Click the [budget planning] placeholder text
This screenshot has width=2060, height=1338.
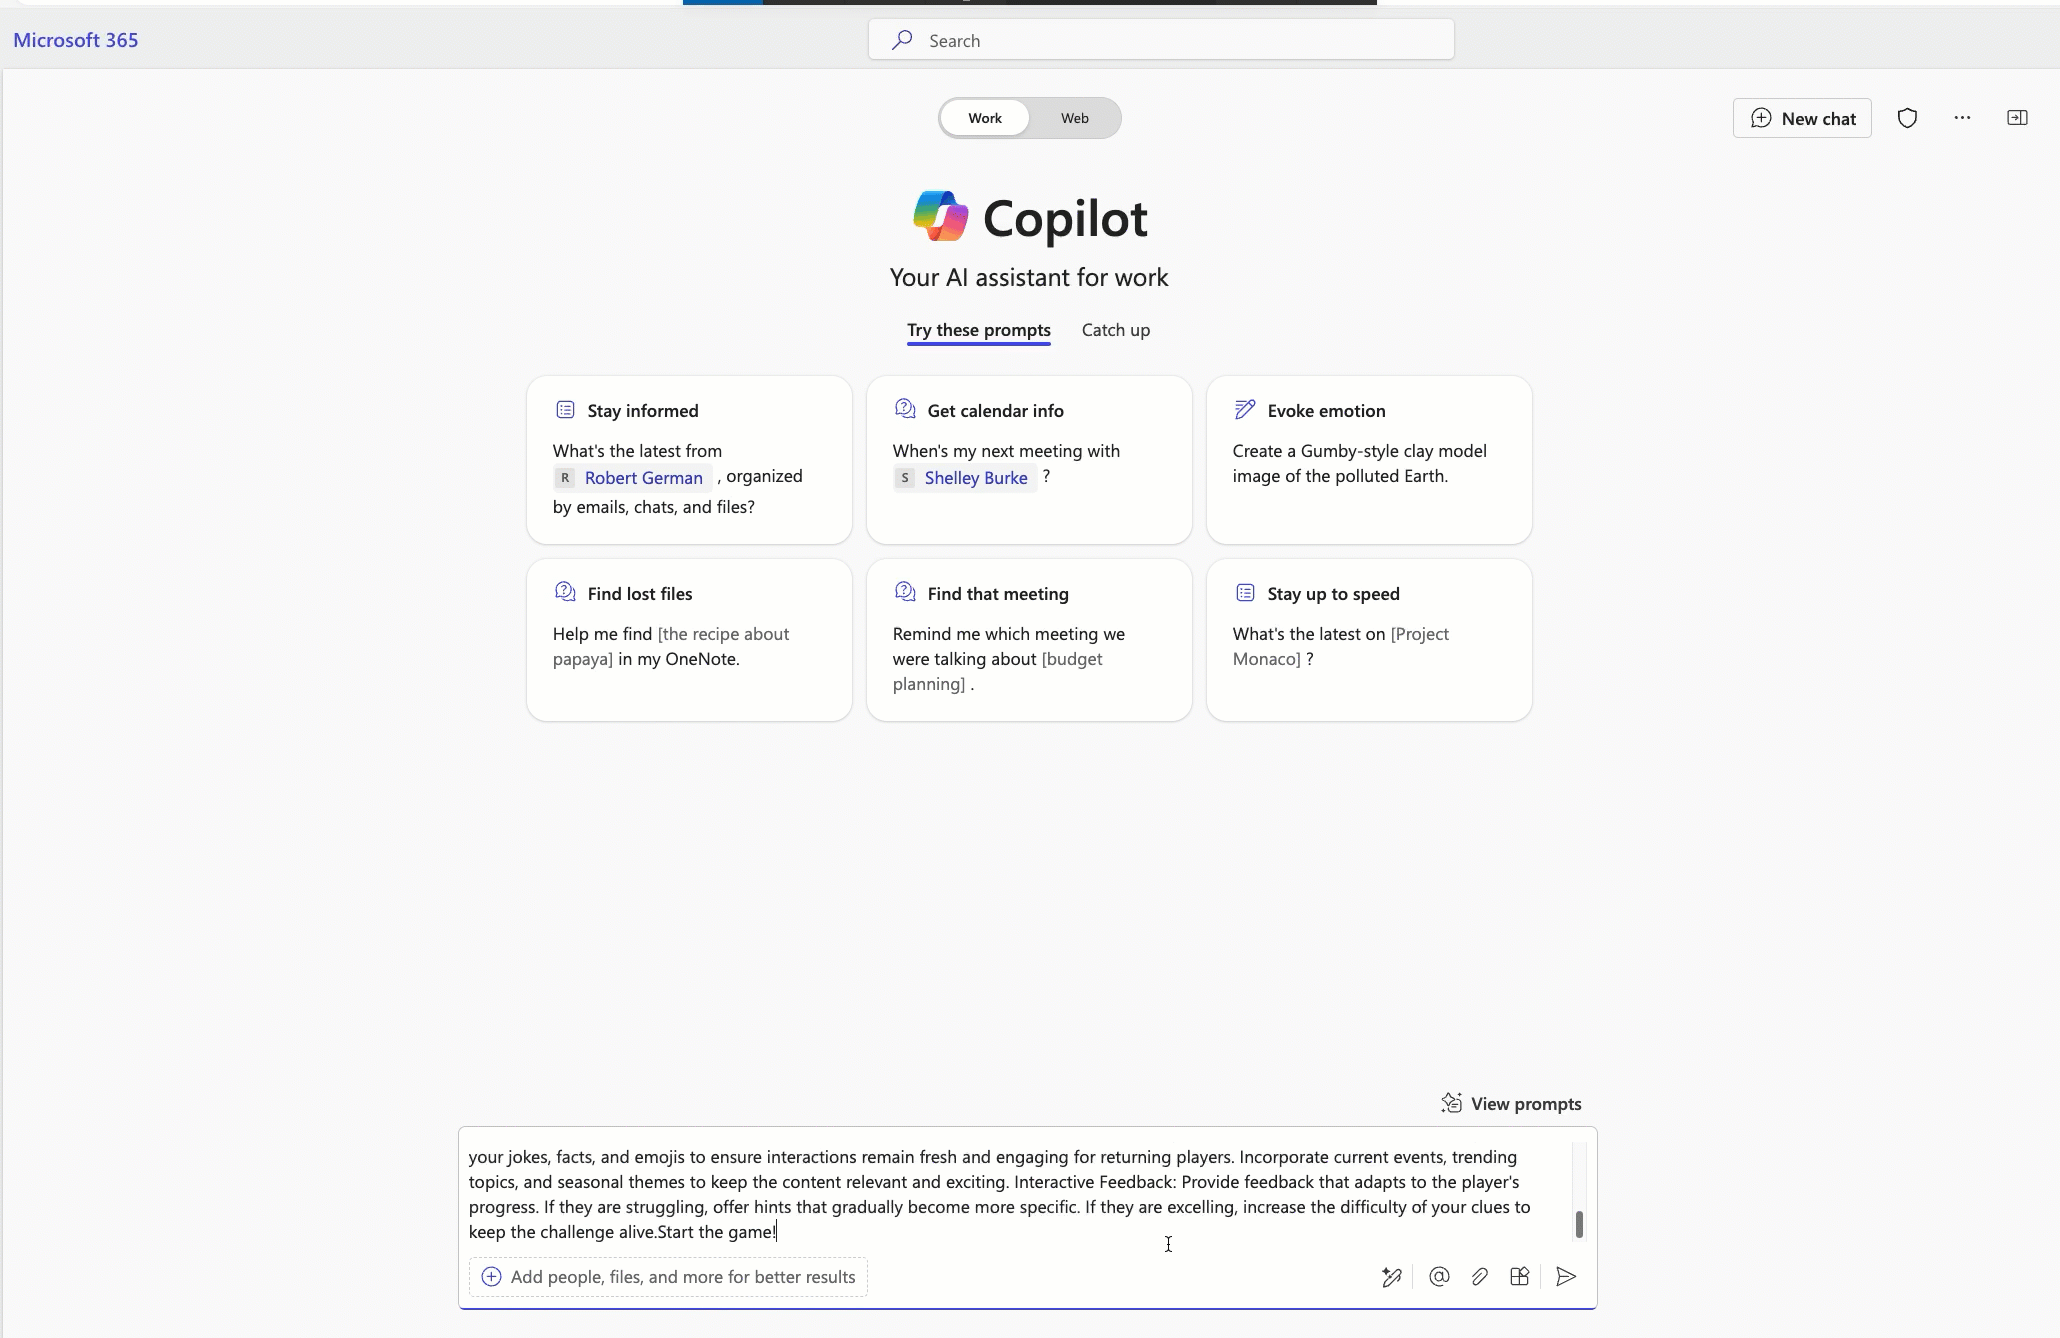tap(998, 671)
